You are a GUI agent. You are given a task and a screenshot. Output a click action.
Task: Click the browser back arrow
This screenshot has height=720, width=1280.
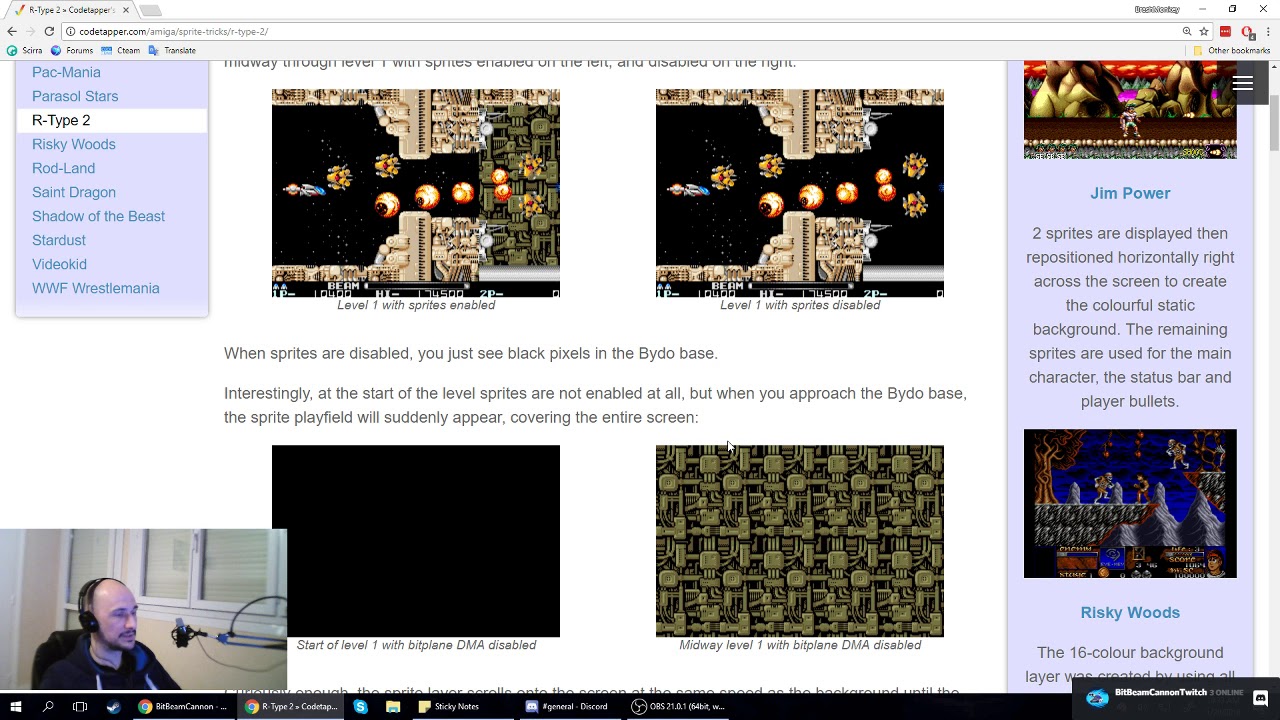[x=12, y=31]
